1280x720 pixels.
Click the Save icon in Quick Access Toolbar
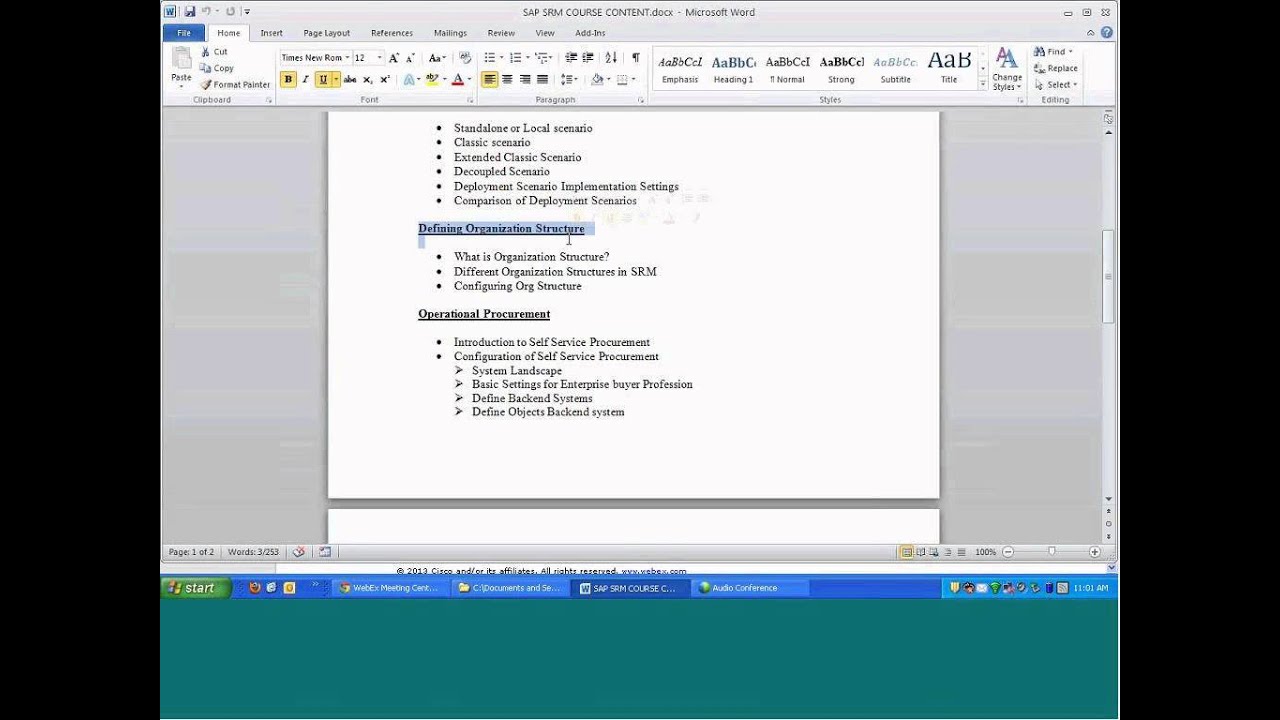[190, 12]
